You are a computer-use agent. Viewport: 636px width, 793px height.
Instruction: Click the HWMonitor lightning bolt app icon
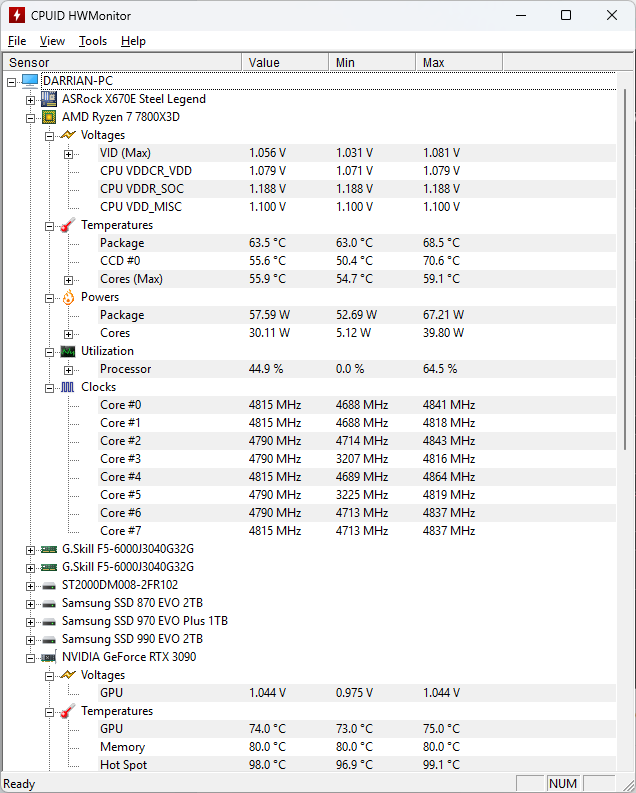(17, 16)
